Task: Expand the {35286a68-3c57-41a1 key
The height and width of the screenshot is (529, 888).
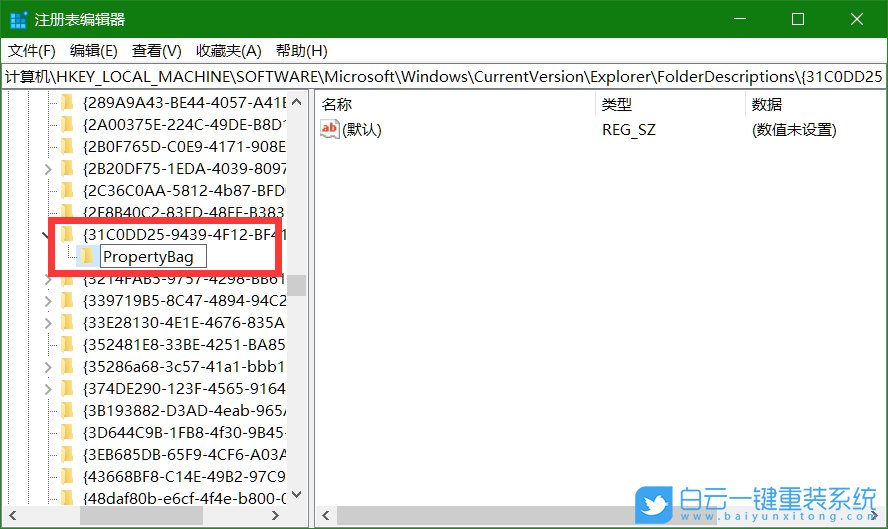Action: (48, 367)
